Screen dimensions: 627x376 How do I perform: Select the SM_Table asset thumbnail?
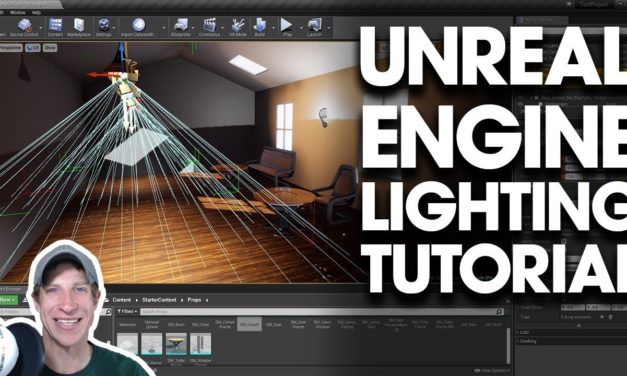point(176,344)
